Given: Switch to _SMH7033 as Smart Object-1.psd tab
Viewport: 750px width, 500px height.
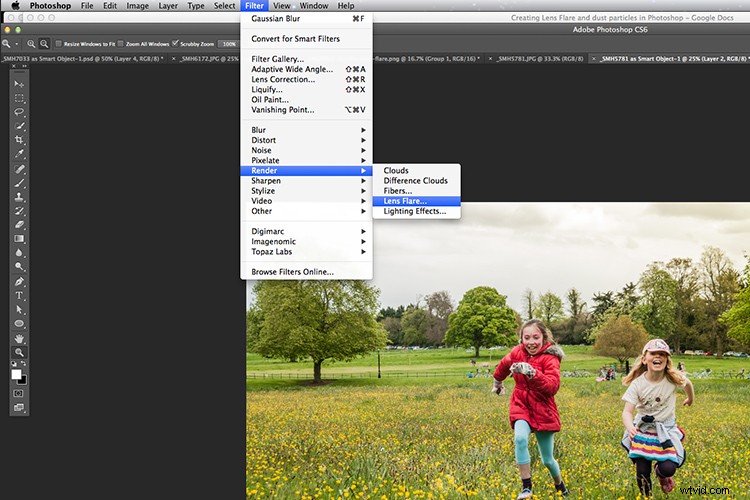Looking at the screenshot, I should tap(83, 59).
